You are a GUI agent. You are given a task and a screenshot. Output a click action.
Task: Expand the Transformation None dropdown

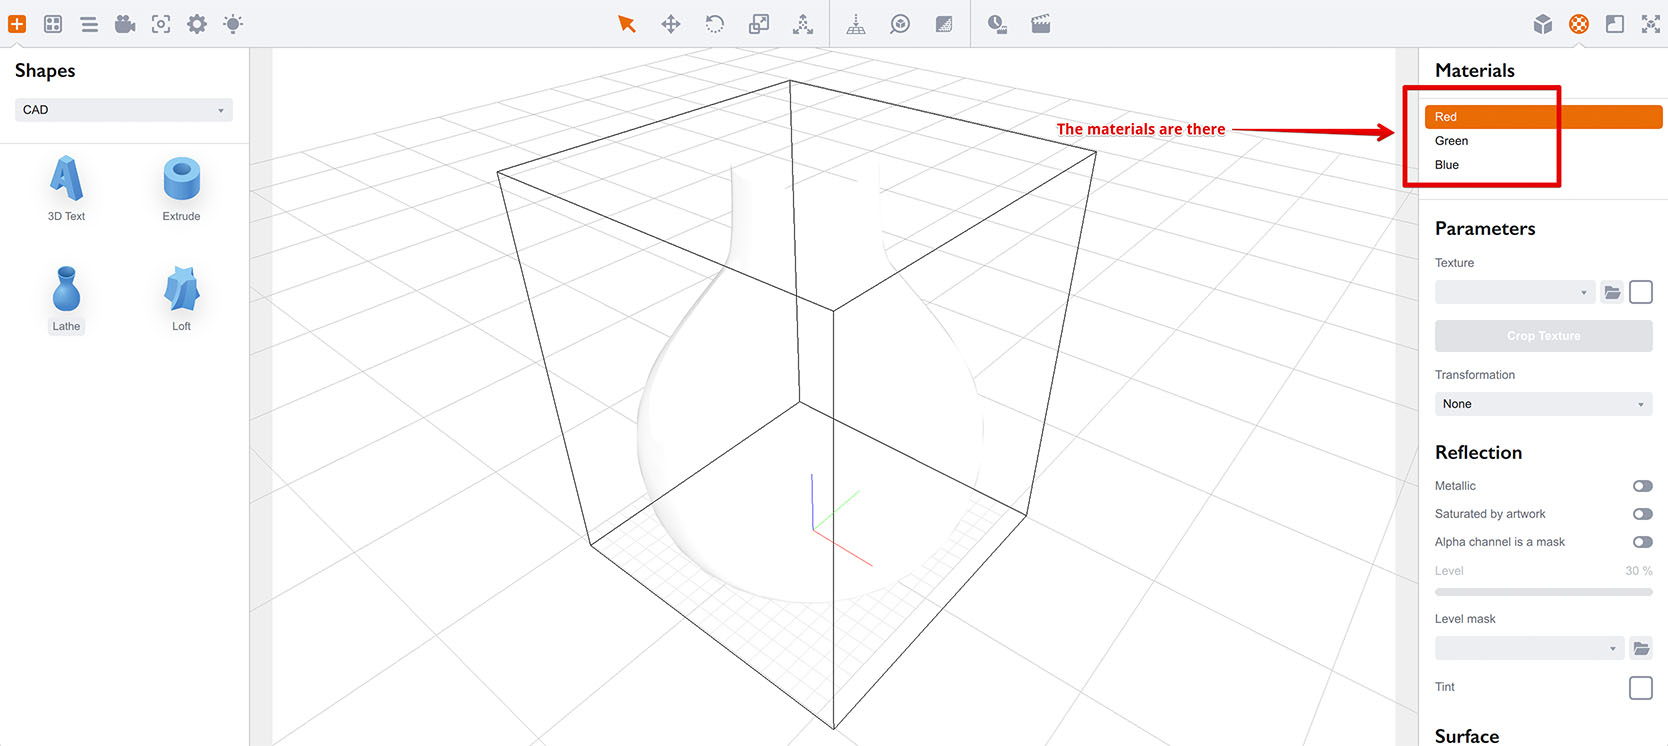(x=1543, y=404)
